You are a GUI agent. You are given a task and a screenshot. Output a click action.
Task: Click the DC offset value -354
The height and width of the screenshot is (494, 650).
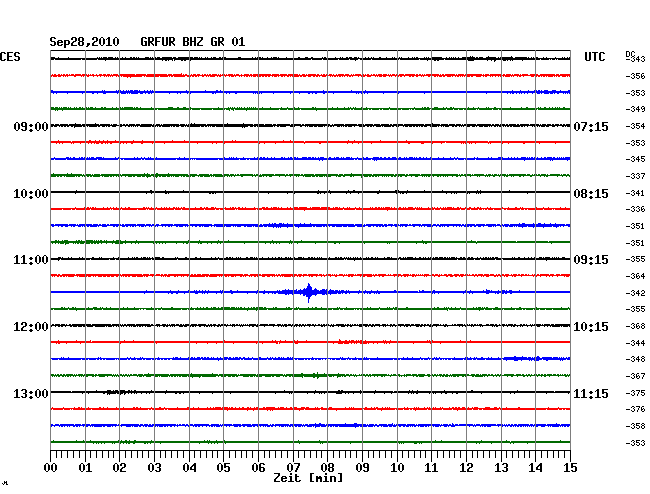[635, 126]
